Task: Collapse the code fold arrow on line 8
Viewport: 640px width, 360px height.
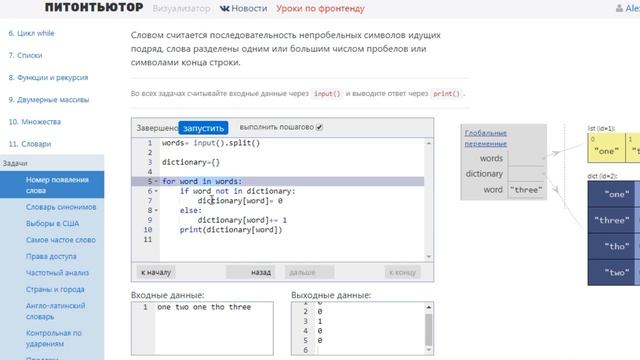Action: point(156,211)
